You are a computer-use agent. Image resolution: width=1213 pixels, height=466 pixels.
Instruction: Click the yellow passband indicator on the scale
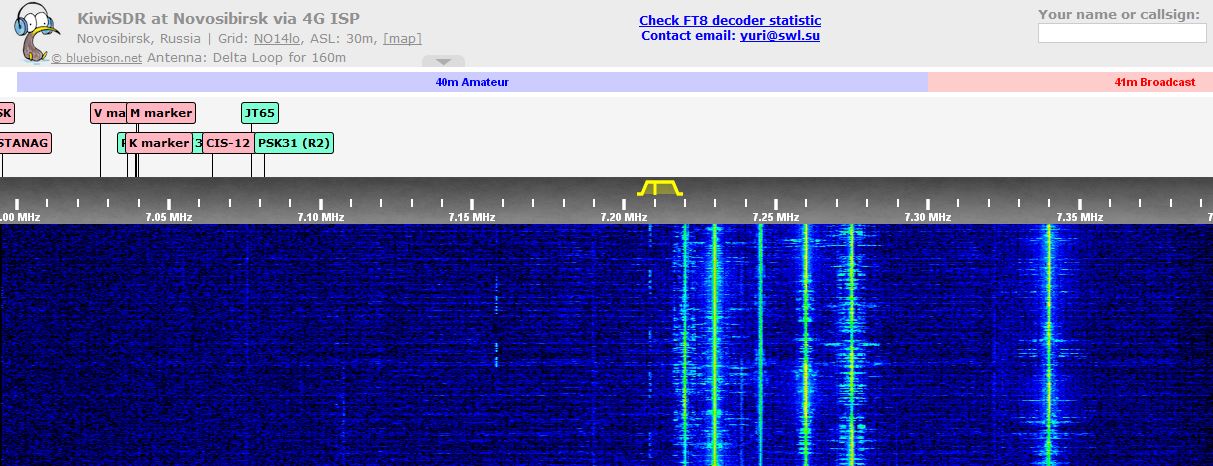point(660,188)
